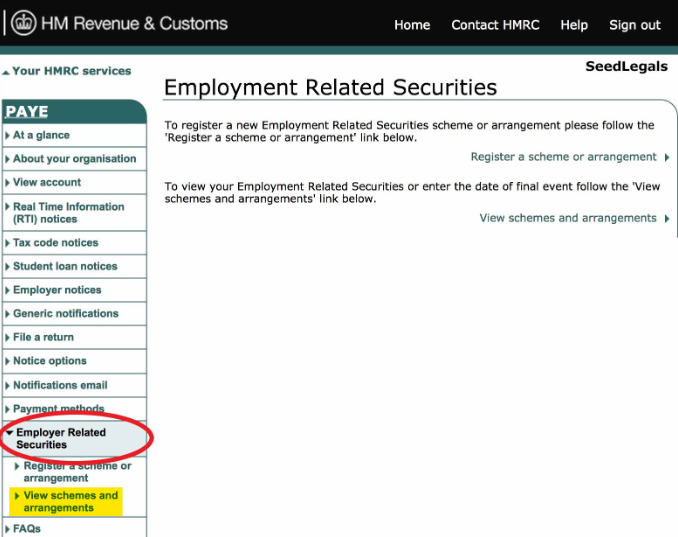Collapse the Your HMRC services section

point(70,71)
